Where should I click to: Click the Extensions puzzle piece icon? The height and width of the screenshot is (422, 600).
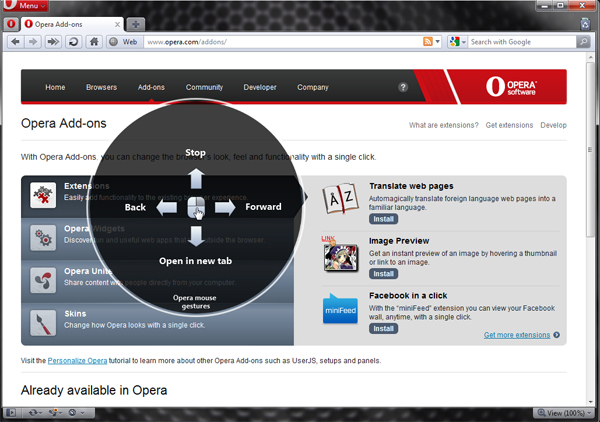point(43,195)
